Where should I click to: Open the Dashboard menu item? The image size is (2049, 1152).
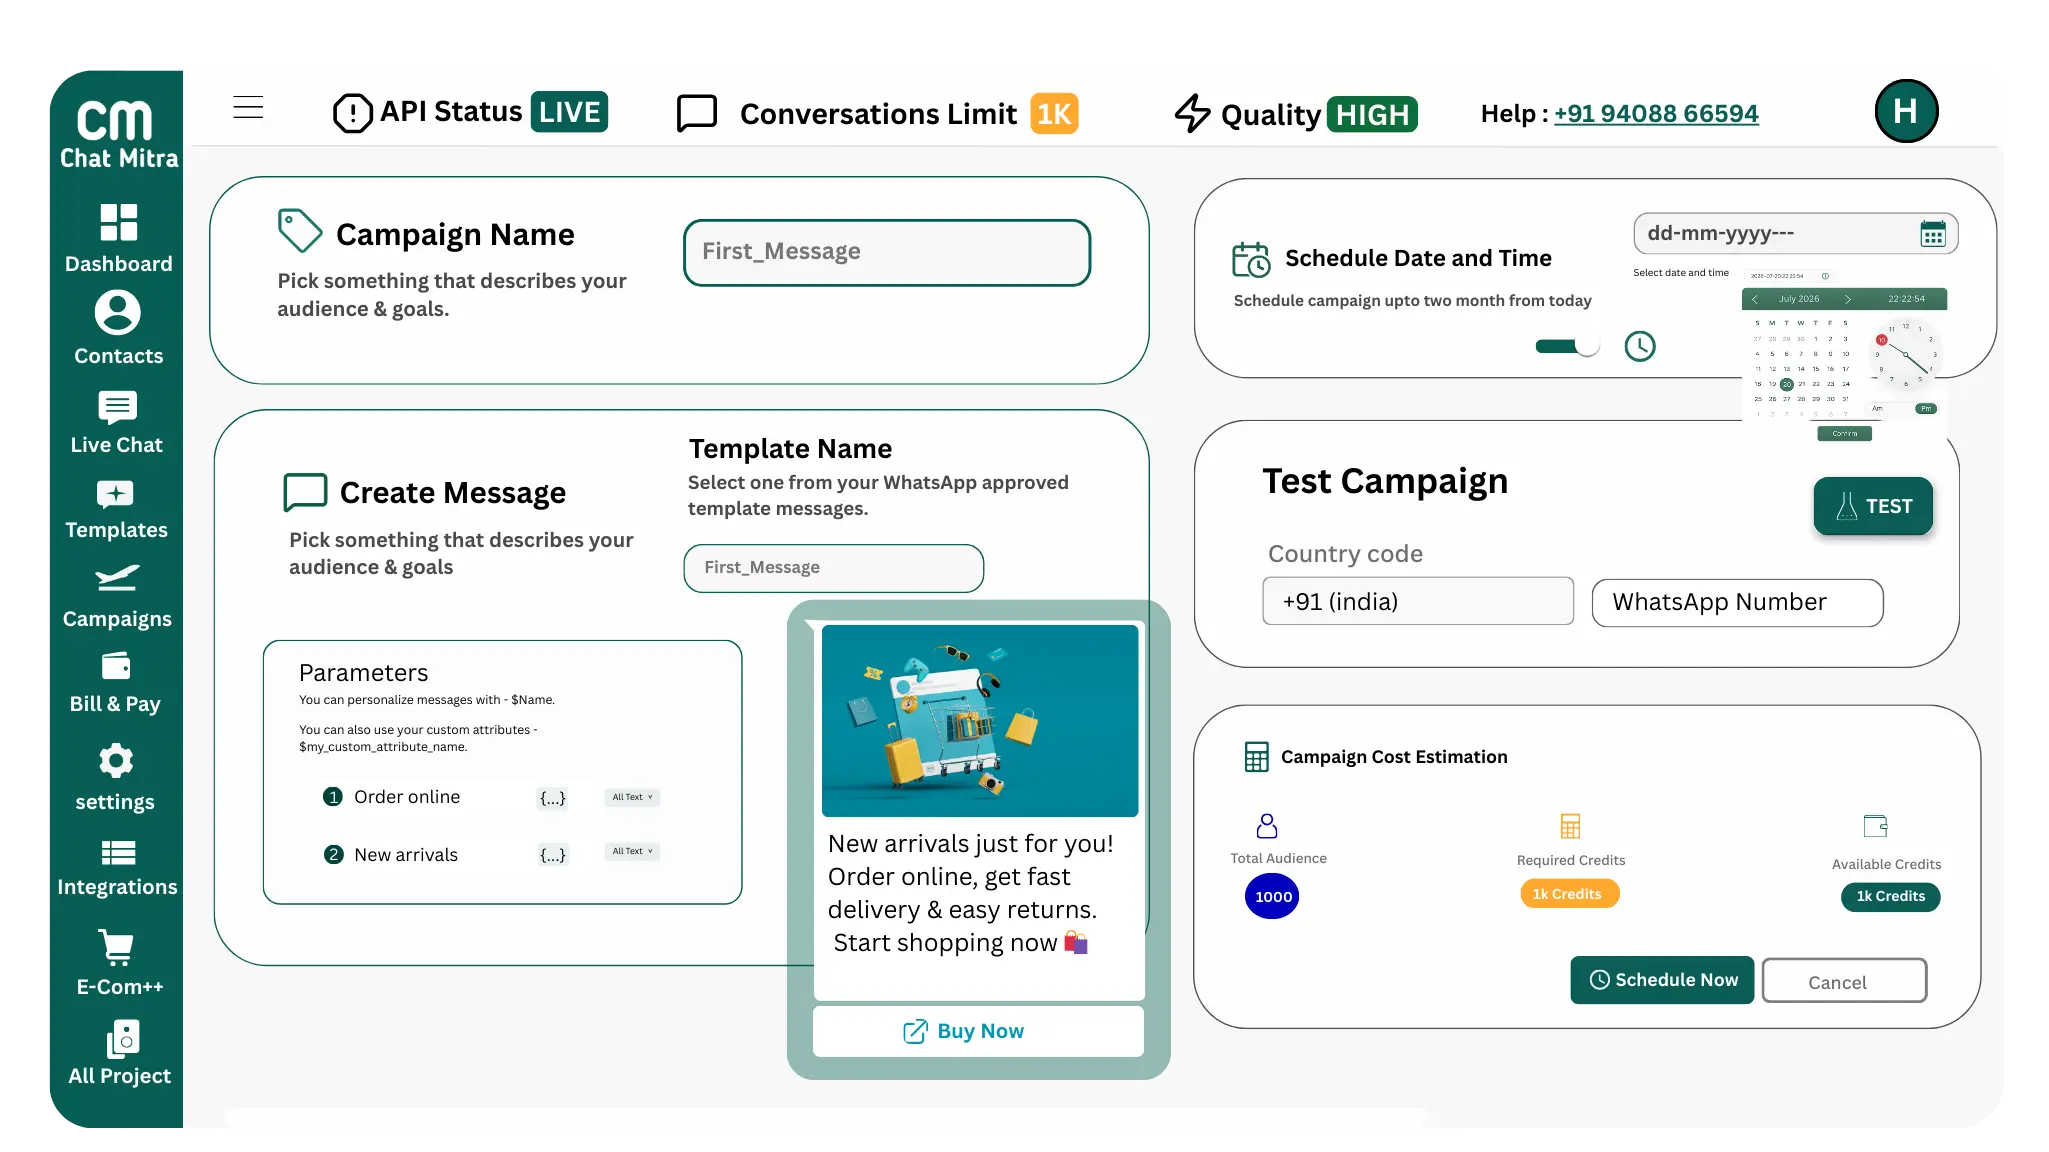(118, 238)
